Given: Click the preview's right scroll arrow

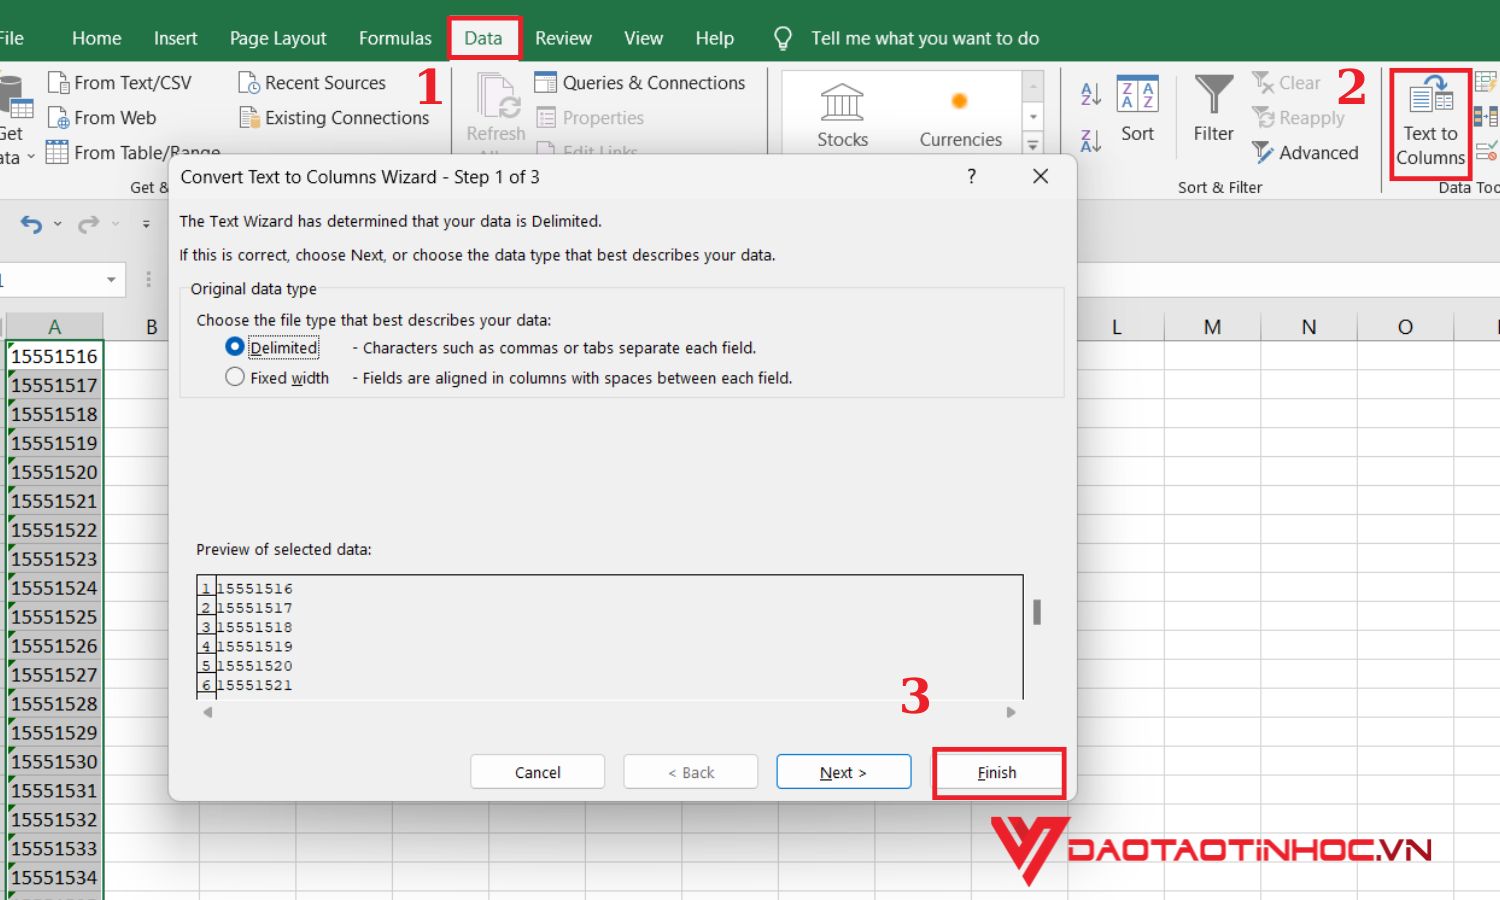Looking at the screenshot, I should pyautogui.click(x=1011, y=712).
